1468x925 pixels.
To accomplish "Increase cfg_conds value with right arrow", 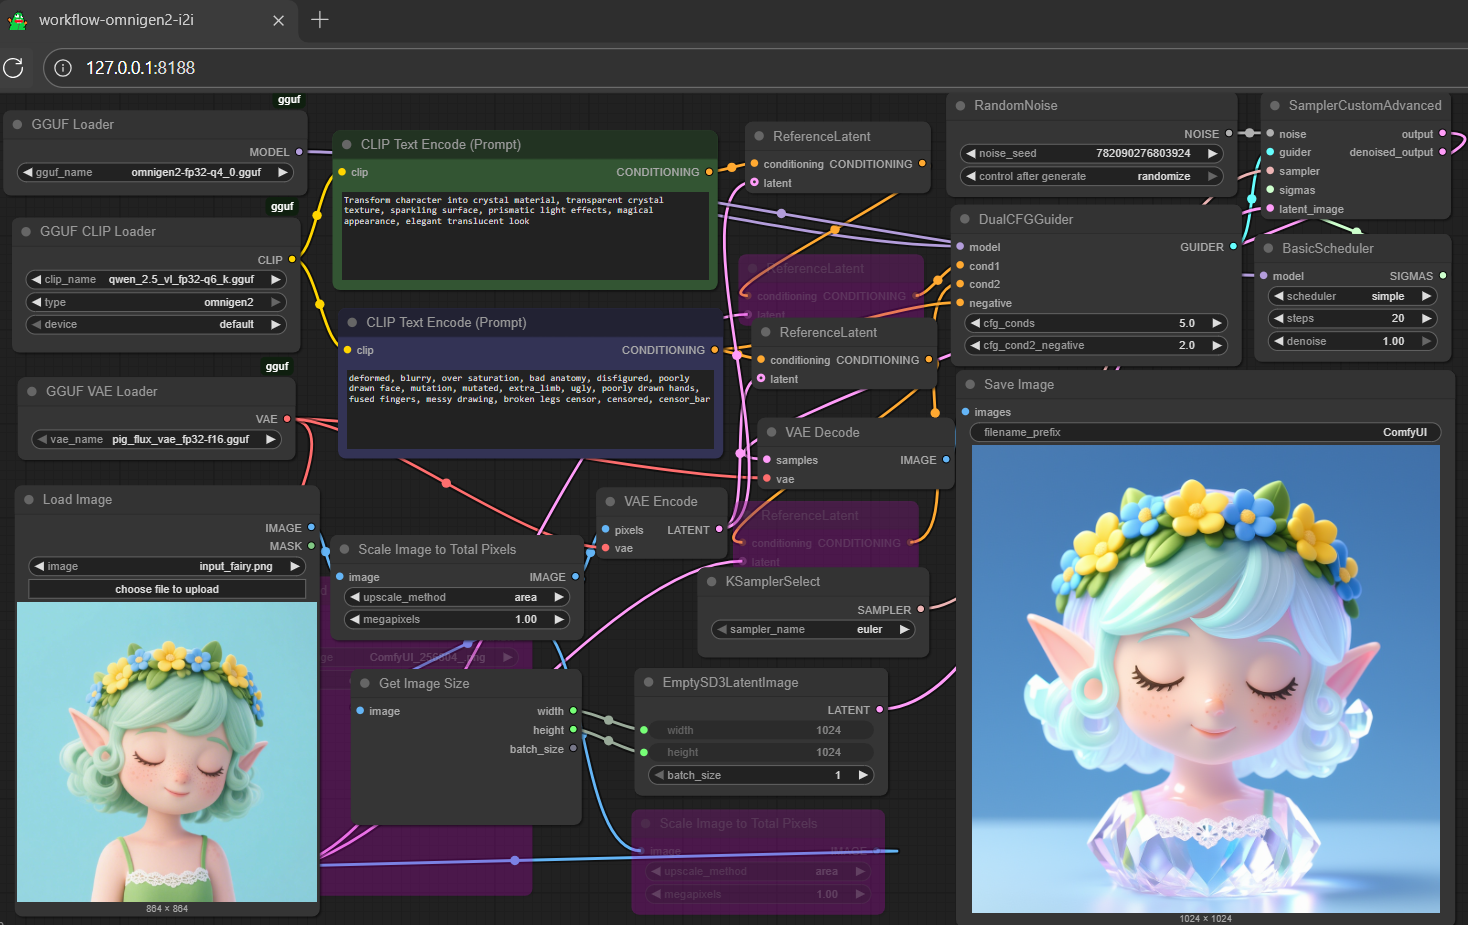I will (x=1217, y=323).
